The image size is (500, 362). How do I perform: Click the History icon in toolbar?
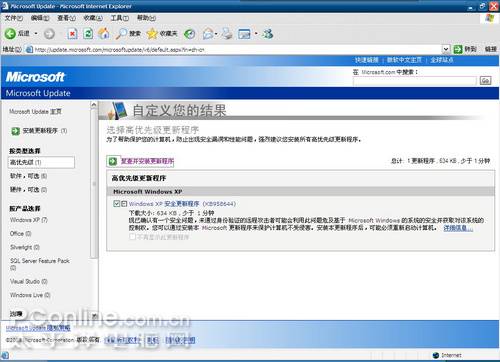(190, 34)
